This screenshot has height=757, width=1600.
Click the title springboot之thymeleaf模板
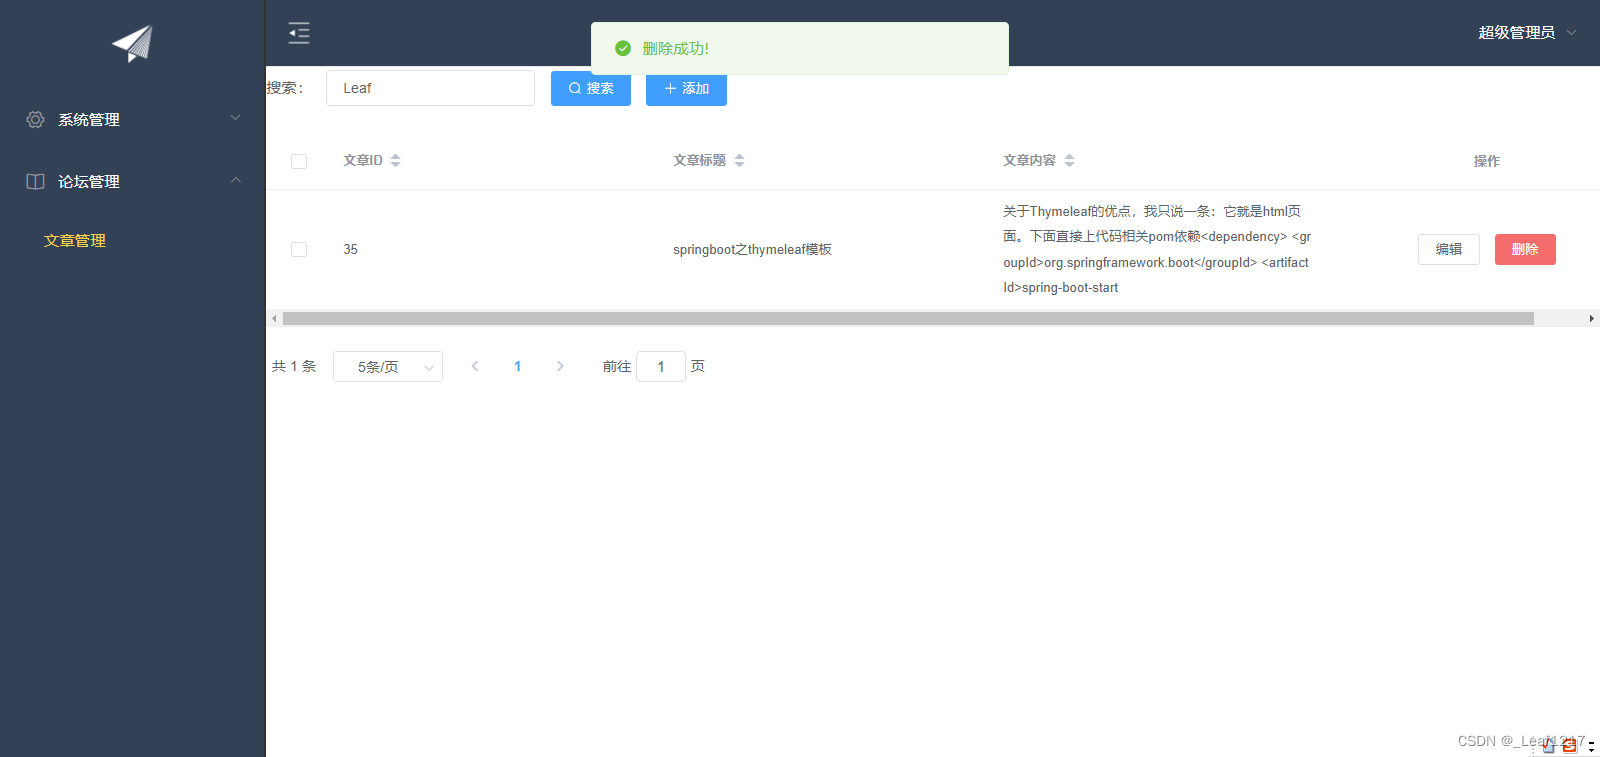click(752, 249)
